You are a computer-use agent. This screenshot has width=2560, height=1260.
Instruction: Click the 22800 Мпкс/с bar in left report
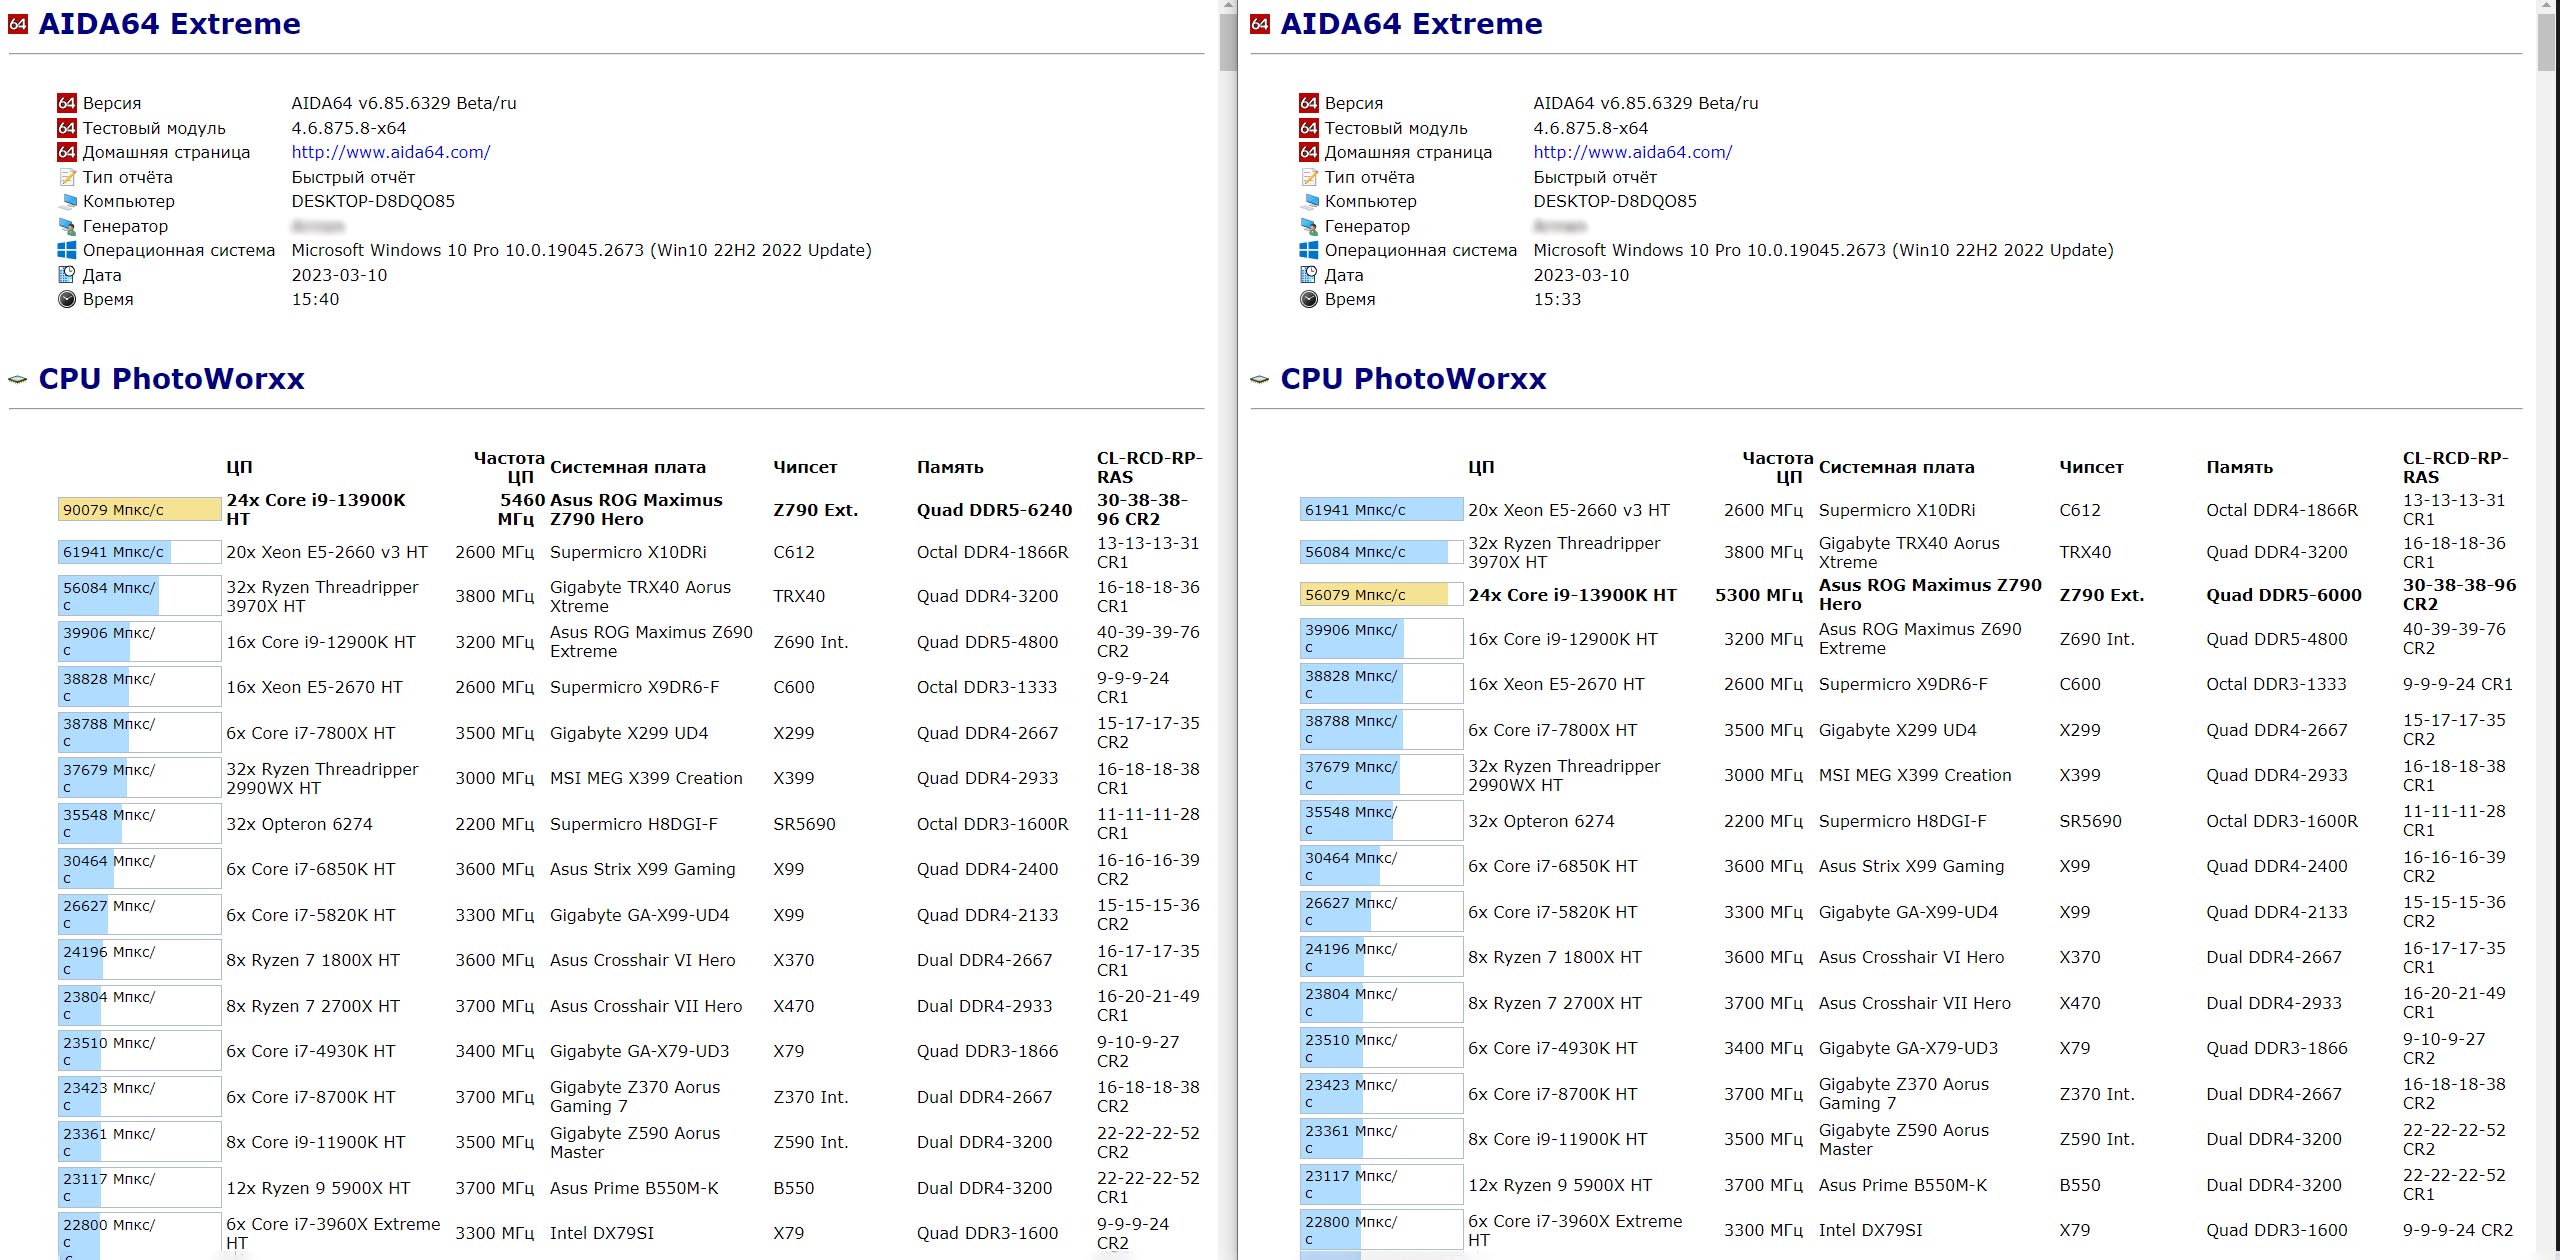(140, 1236)
